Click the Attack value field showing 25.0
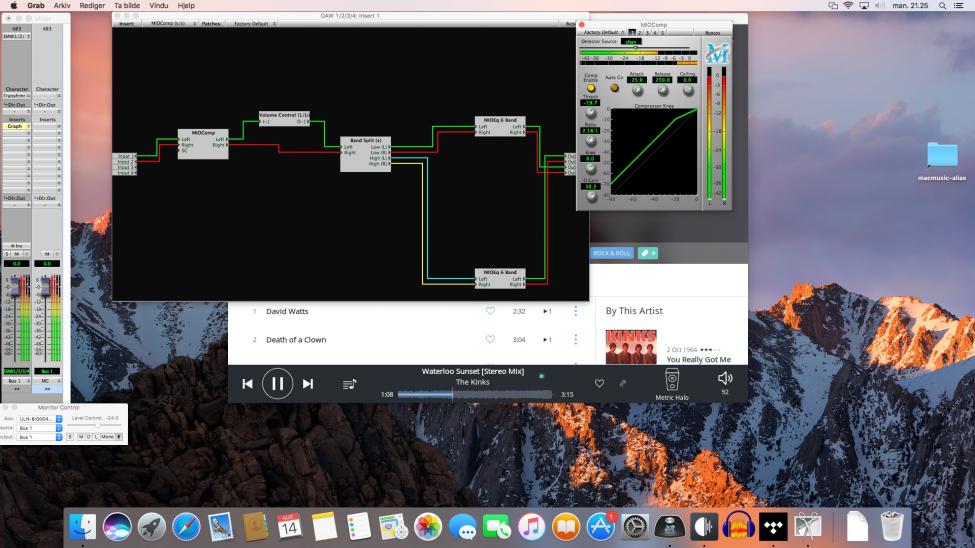Viewport: 975px width, 548px height. 637,80
